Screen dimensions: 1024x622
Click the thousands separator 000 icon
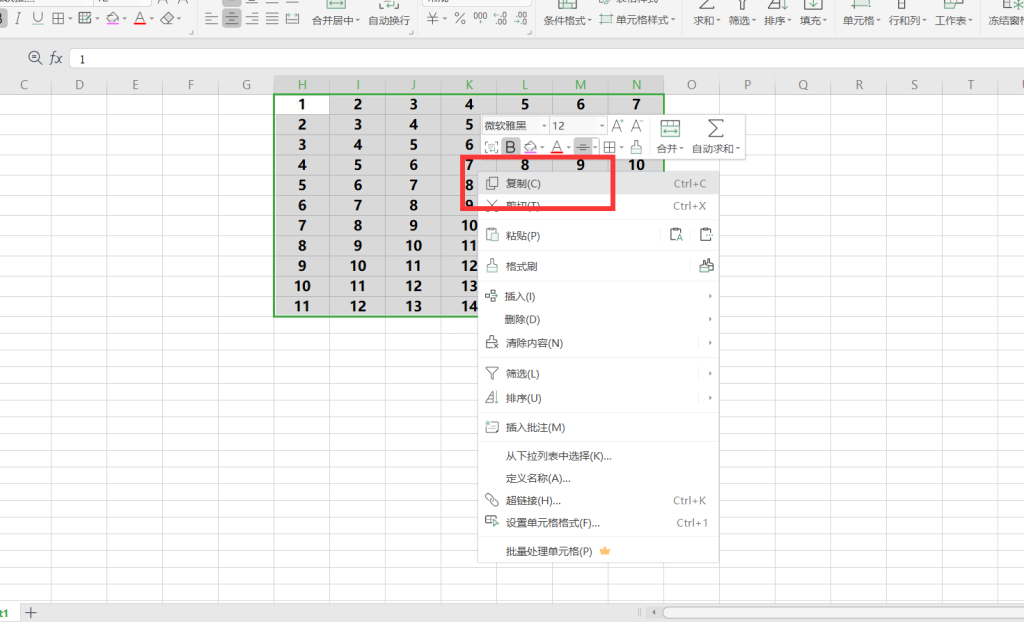tap(480, 19)
